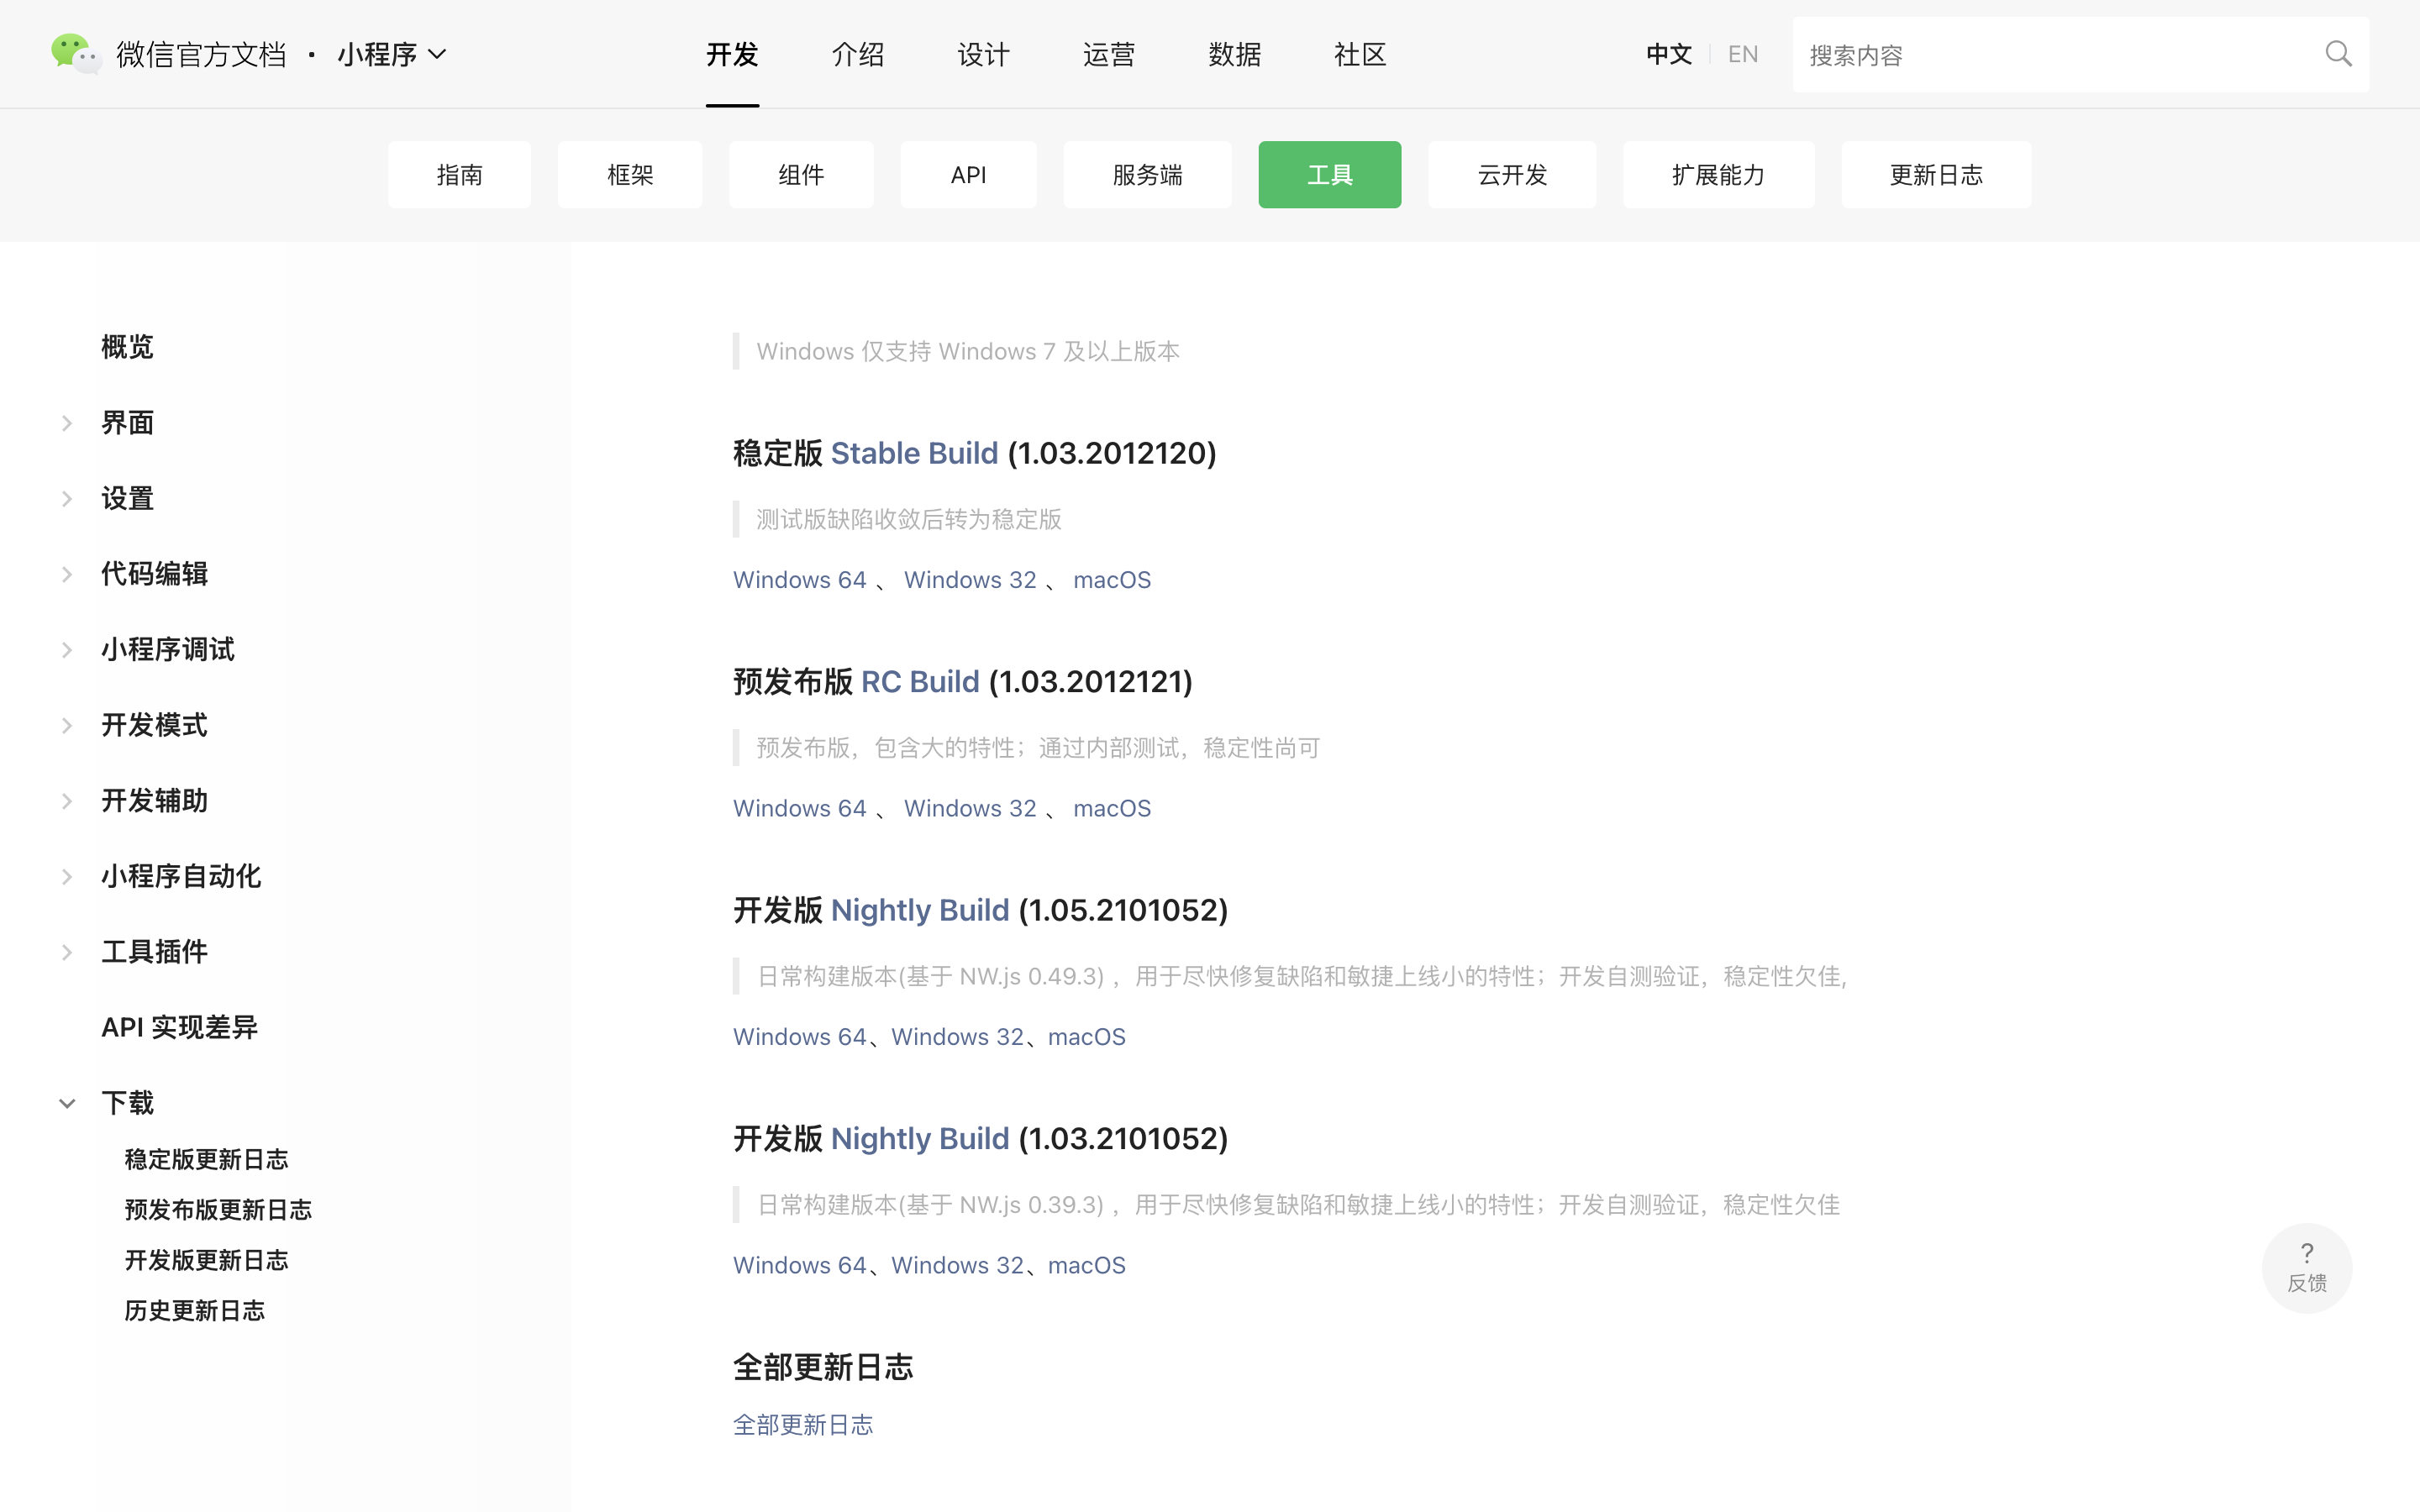The width and height of the screenshot is (2420, 1512).
Task: Open the blue 全部更新日志 link
Action: (803, 1425)
